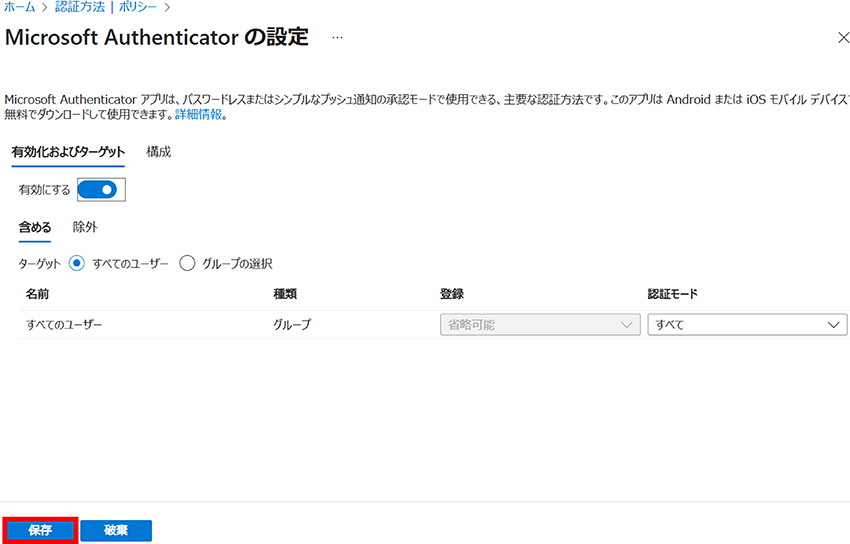Select the すべてのユーザー table row name
This screenshot has height=544, width=850.
(64, 325)
